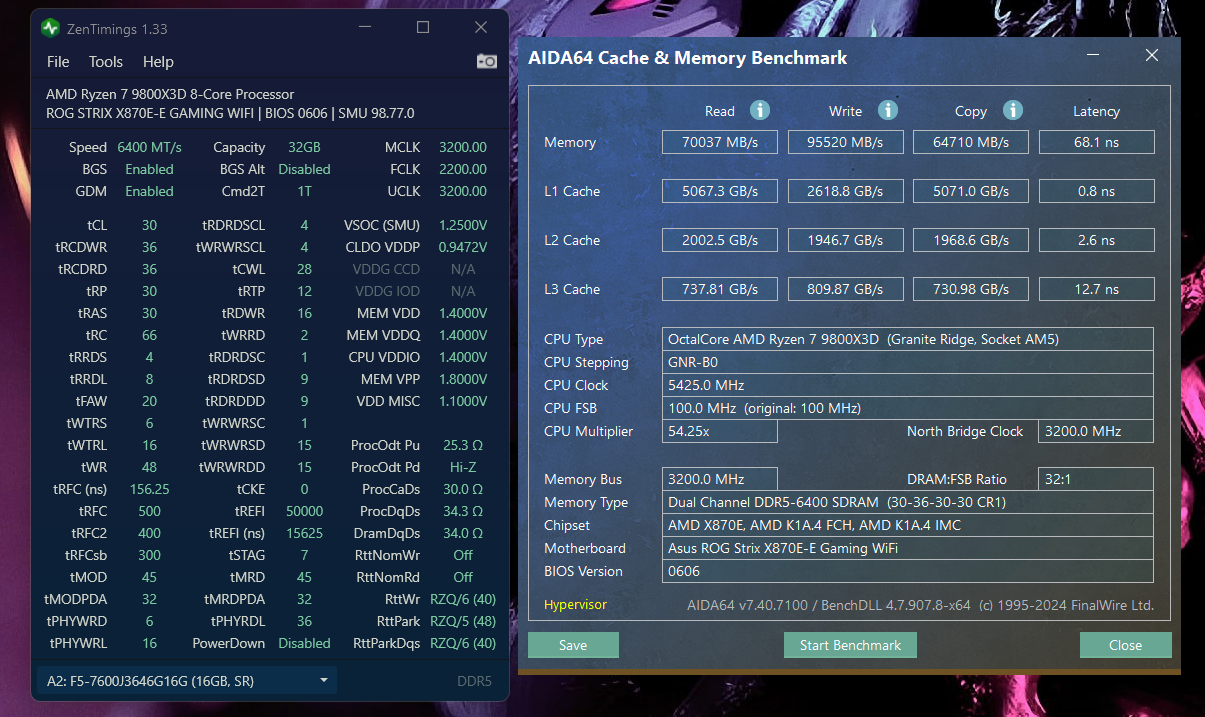
Task: Click the Close button in AIDA64
Action: tap(1125, 645)
